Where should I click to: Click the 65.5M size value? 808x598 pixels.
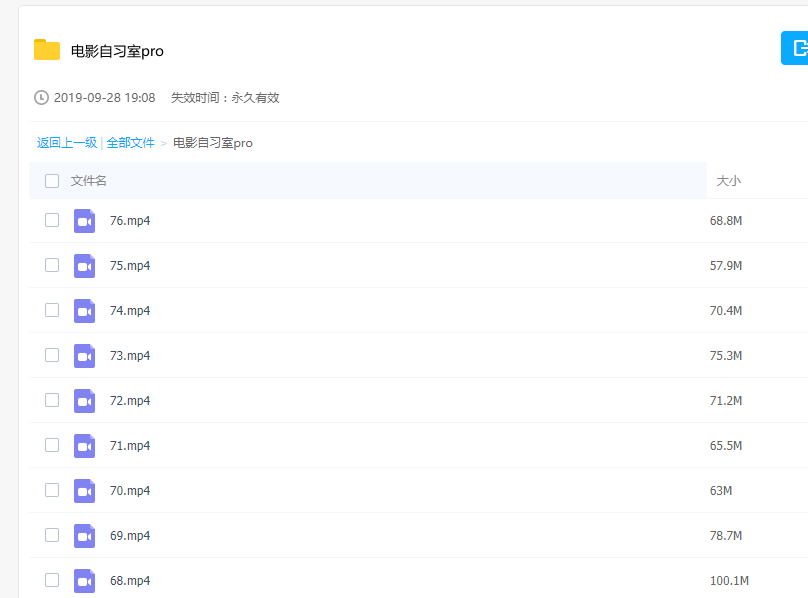tap(726, 446)
